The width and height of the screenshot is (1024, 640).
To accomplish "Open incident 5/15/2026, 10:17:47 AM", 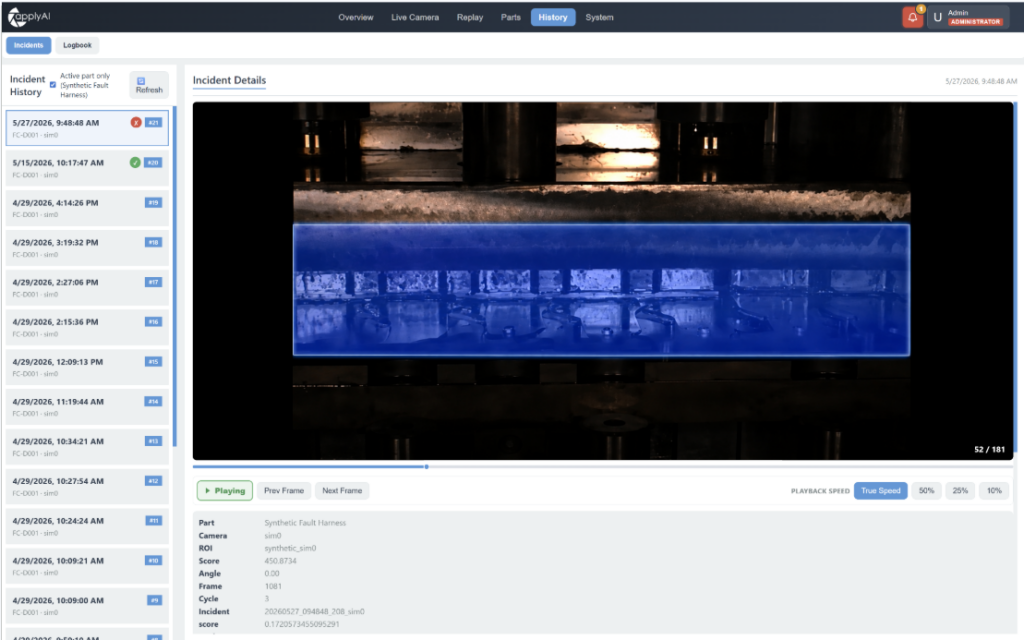I will (87, 168).
